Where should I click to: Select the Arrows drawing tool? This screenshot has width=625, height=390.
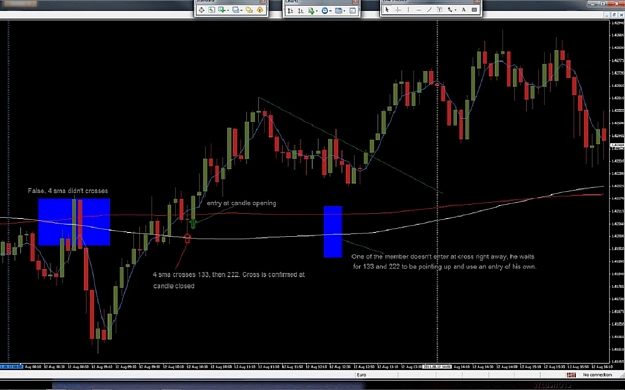pyautogui.click(x=450, y=10)
